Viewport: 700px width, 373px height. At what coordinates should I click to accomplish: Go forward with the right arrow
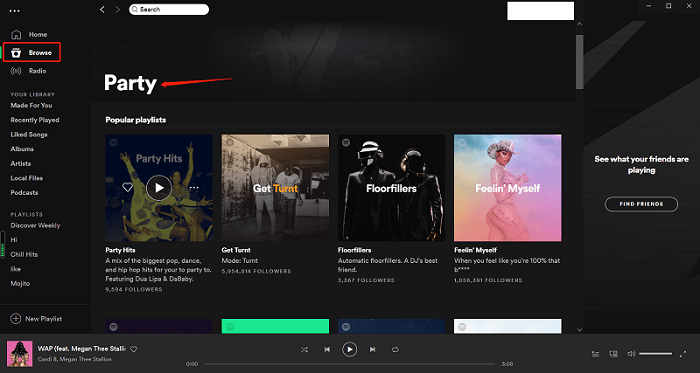pos(117,9)
